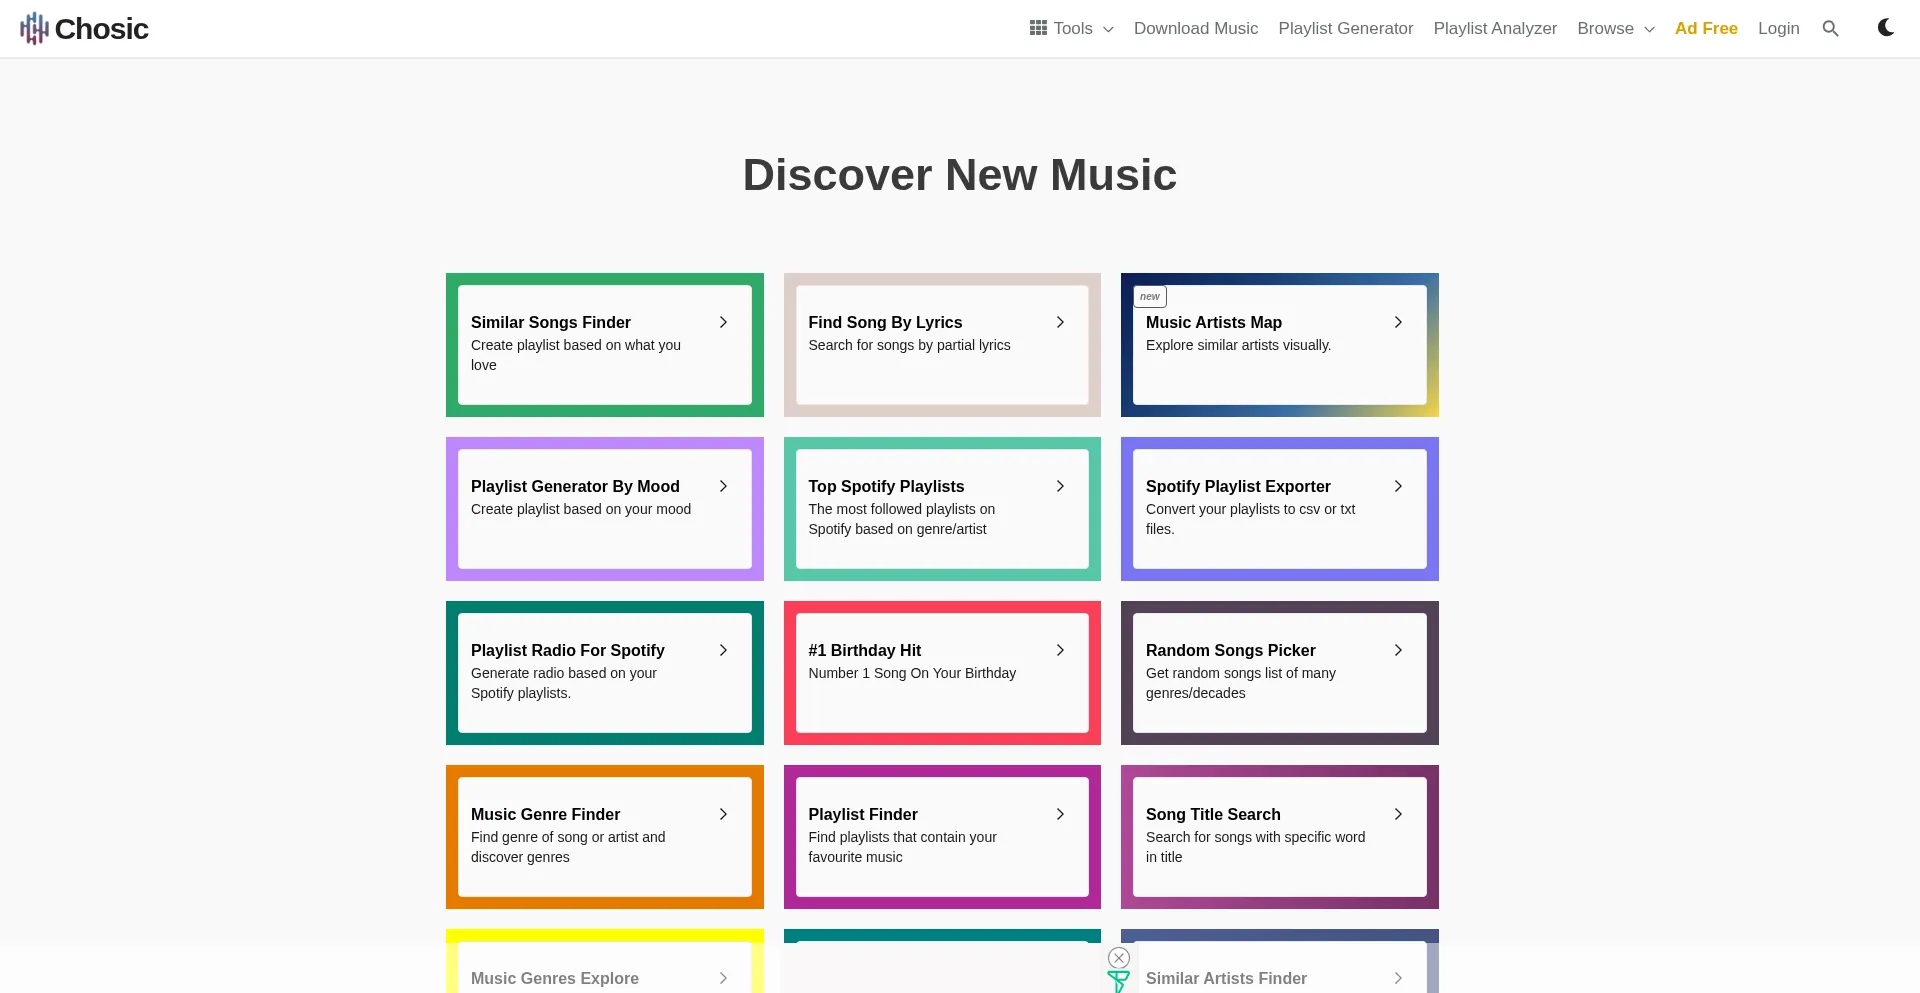Close the bottom ad banner
This screenshot has height=993, width=1920.
1119,958
